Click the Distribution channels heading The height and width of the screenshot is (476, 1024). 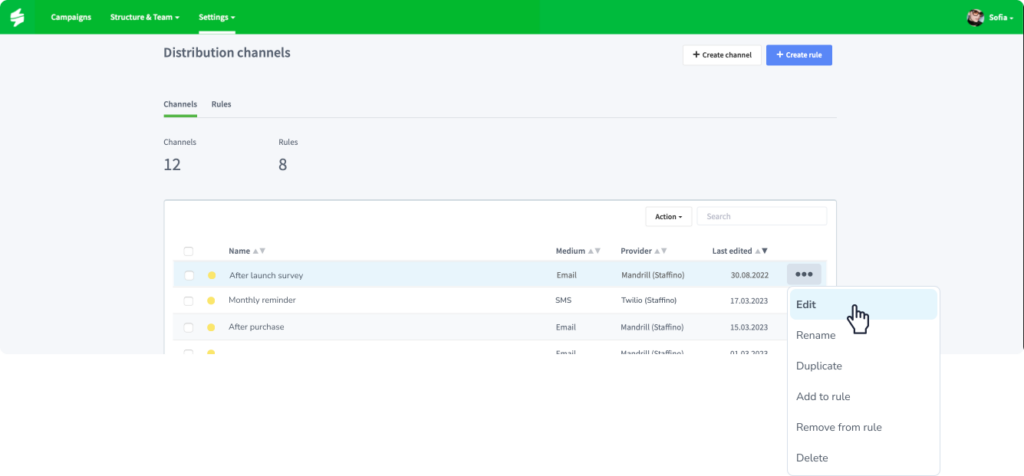[227, 53]
